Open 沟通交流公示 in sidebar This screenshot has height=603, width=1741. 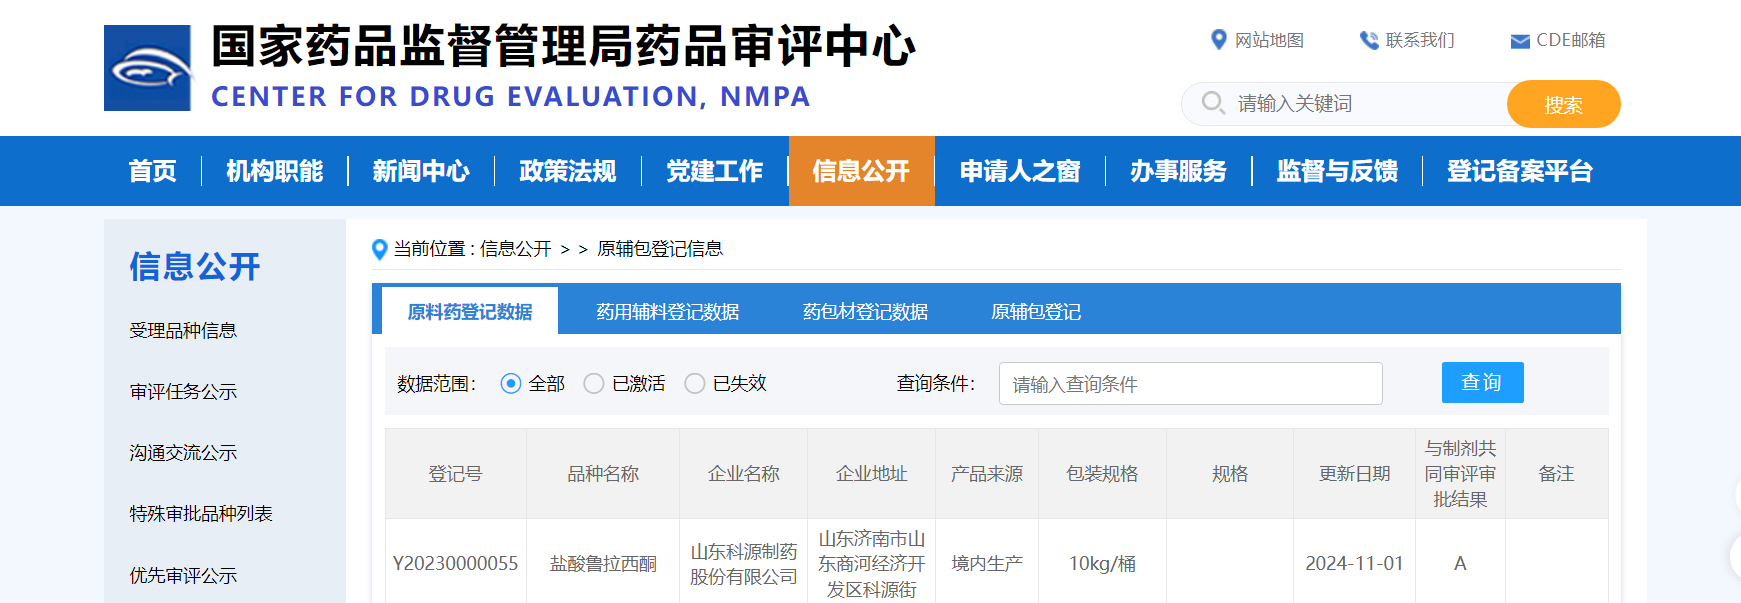[x=183, y=452]
